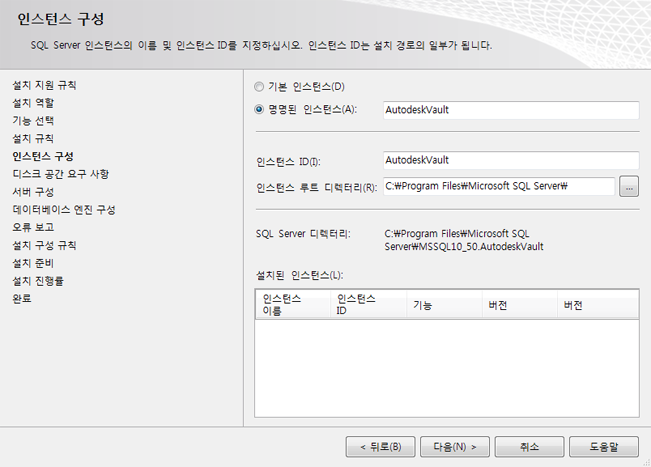
Task: Select the 설치 진행률 step
Action: pos(38,281)
